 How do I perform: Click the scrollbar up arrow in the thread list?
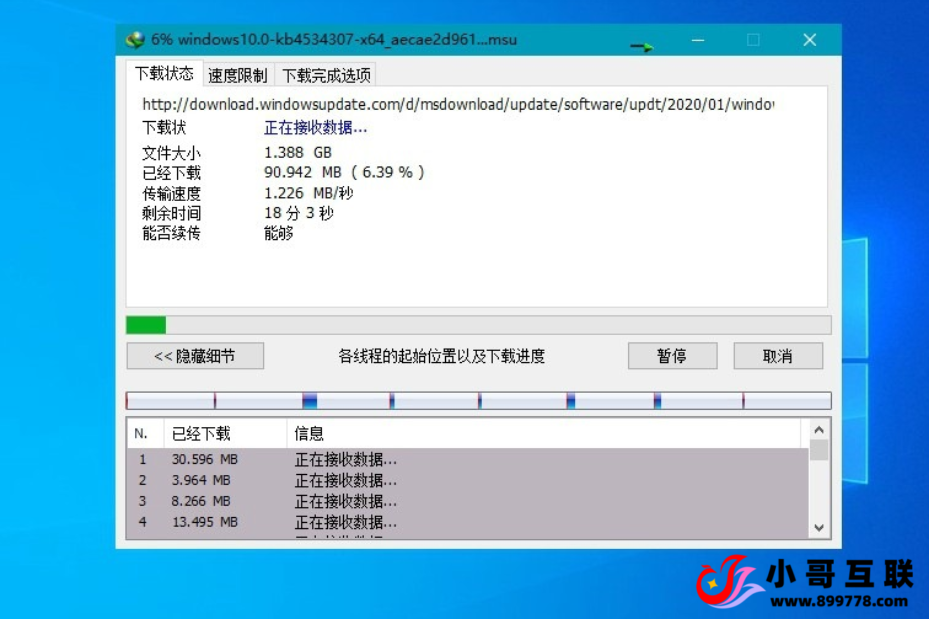[x=817, y=429]
